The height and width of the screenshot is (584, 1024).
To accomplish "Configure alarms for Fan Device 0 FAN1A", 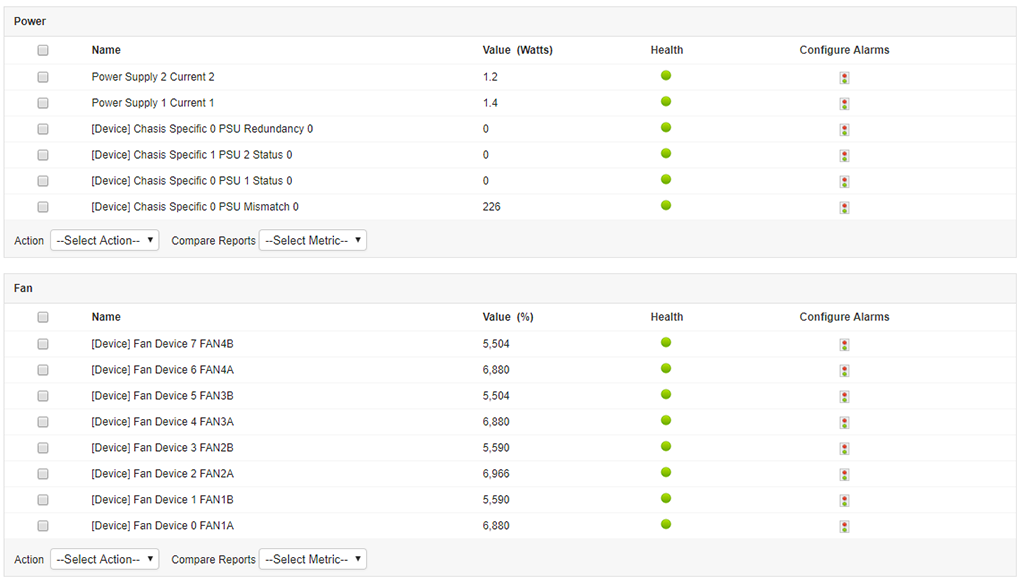I will [844, 525].
